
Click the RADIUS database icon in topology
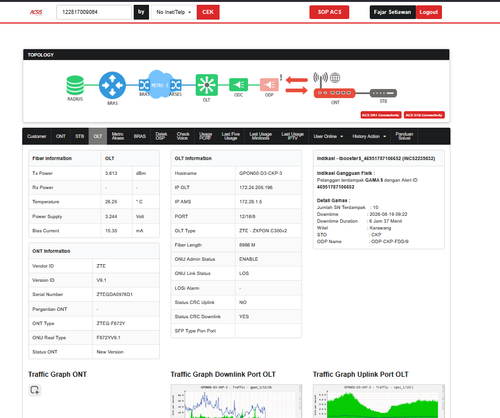pos(75,85)
